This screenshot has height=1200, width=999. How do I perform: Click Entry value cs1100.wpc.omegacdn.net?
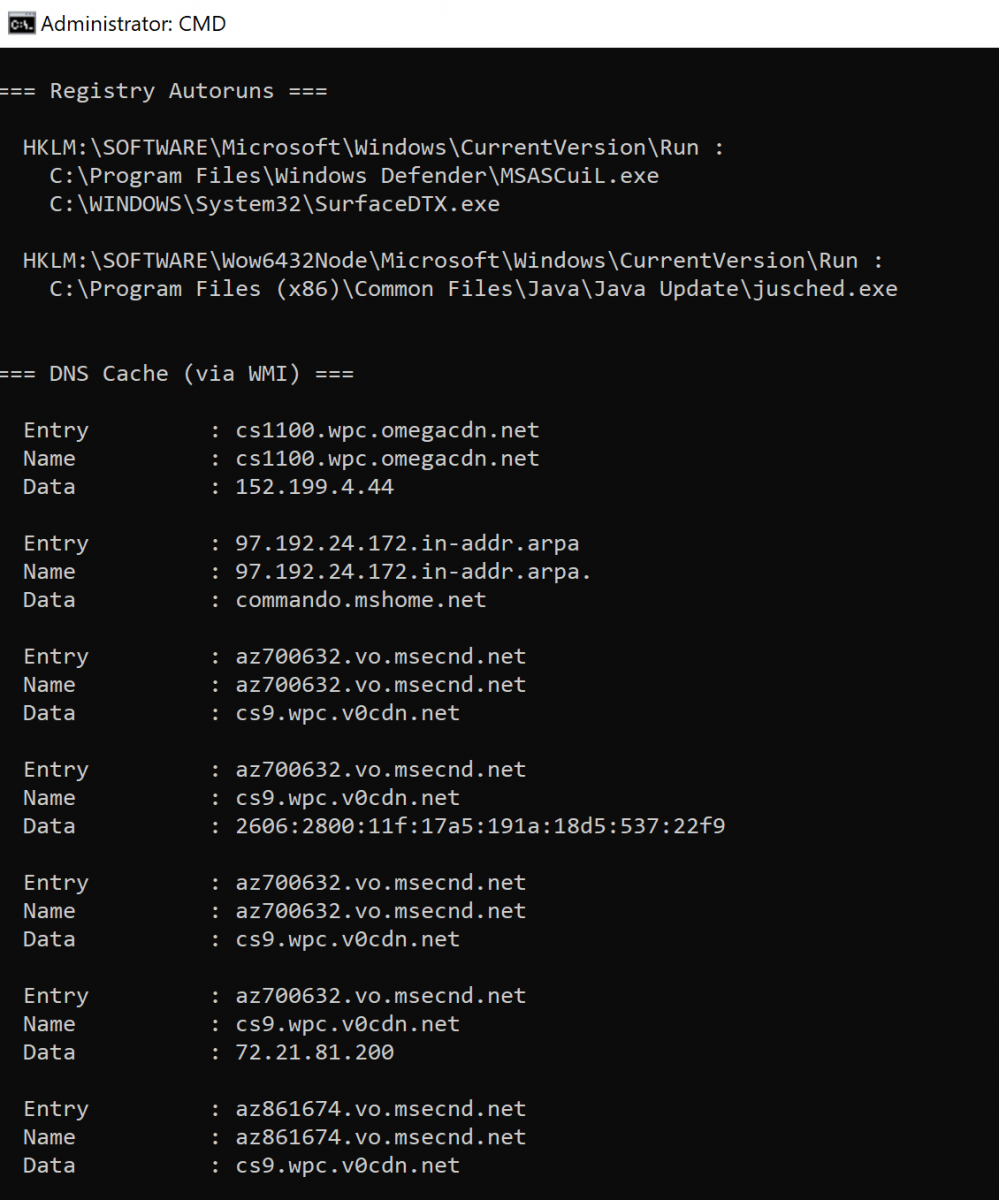(387, 431)
